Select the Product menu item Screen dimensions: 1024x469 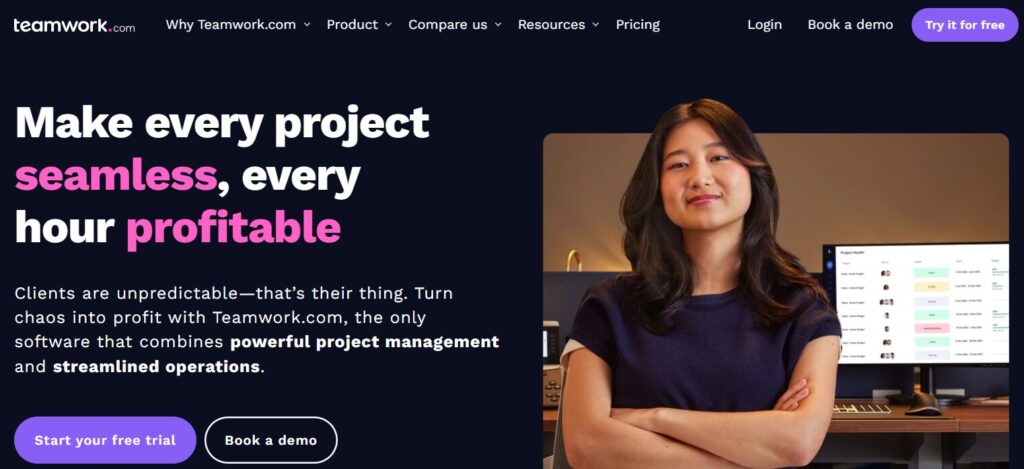coord(353,25)
